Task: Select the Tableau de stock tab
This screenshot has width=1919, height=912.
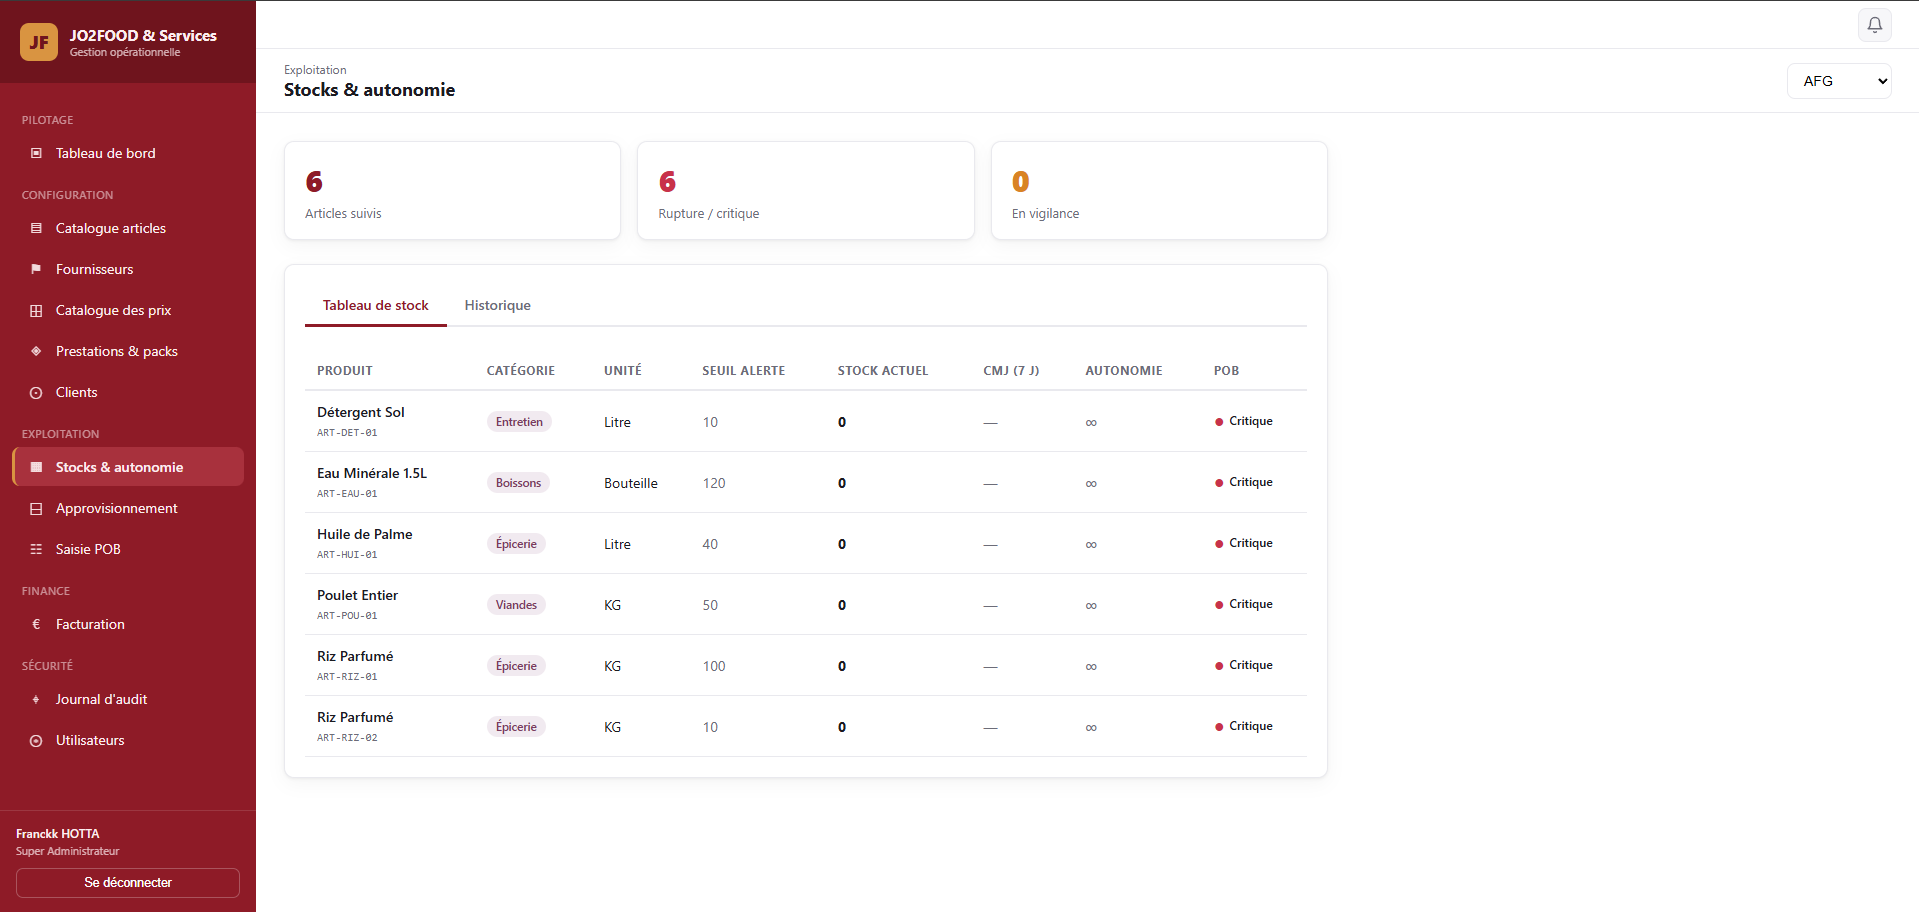Action: pyautogui.click(x=375, y=305)
